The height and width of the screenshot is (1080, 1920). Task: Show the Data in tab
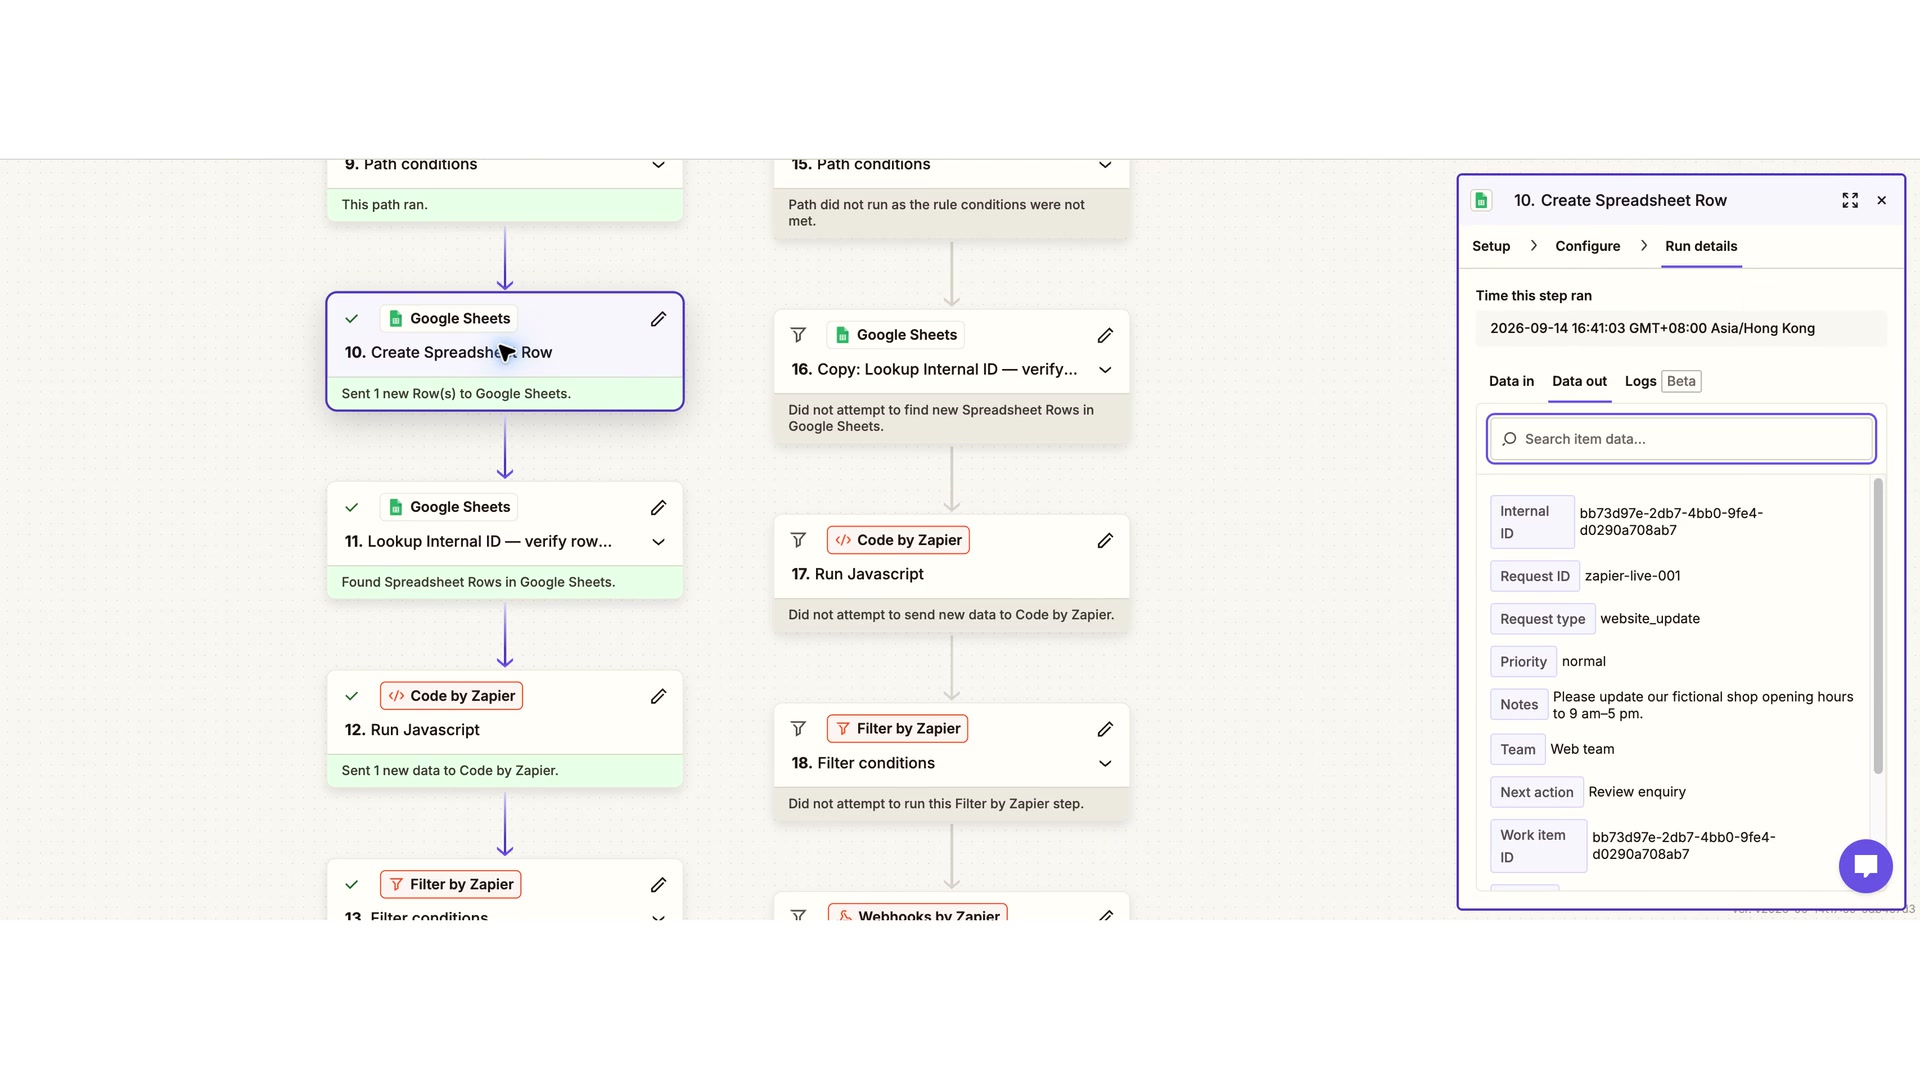pos(1511,381)
